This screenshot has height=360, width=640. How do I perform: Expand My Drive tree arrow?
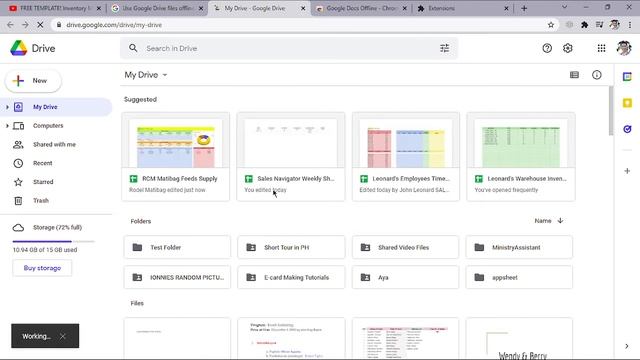click(x=7, y=107)
